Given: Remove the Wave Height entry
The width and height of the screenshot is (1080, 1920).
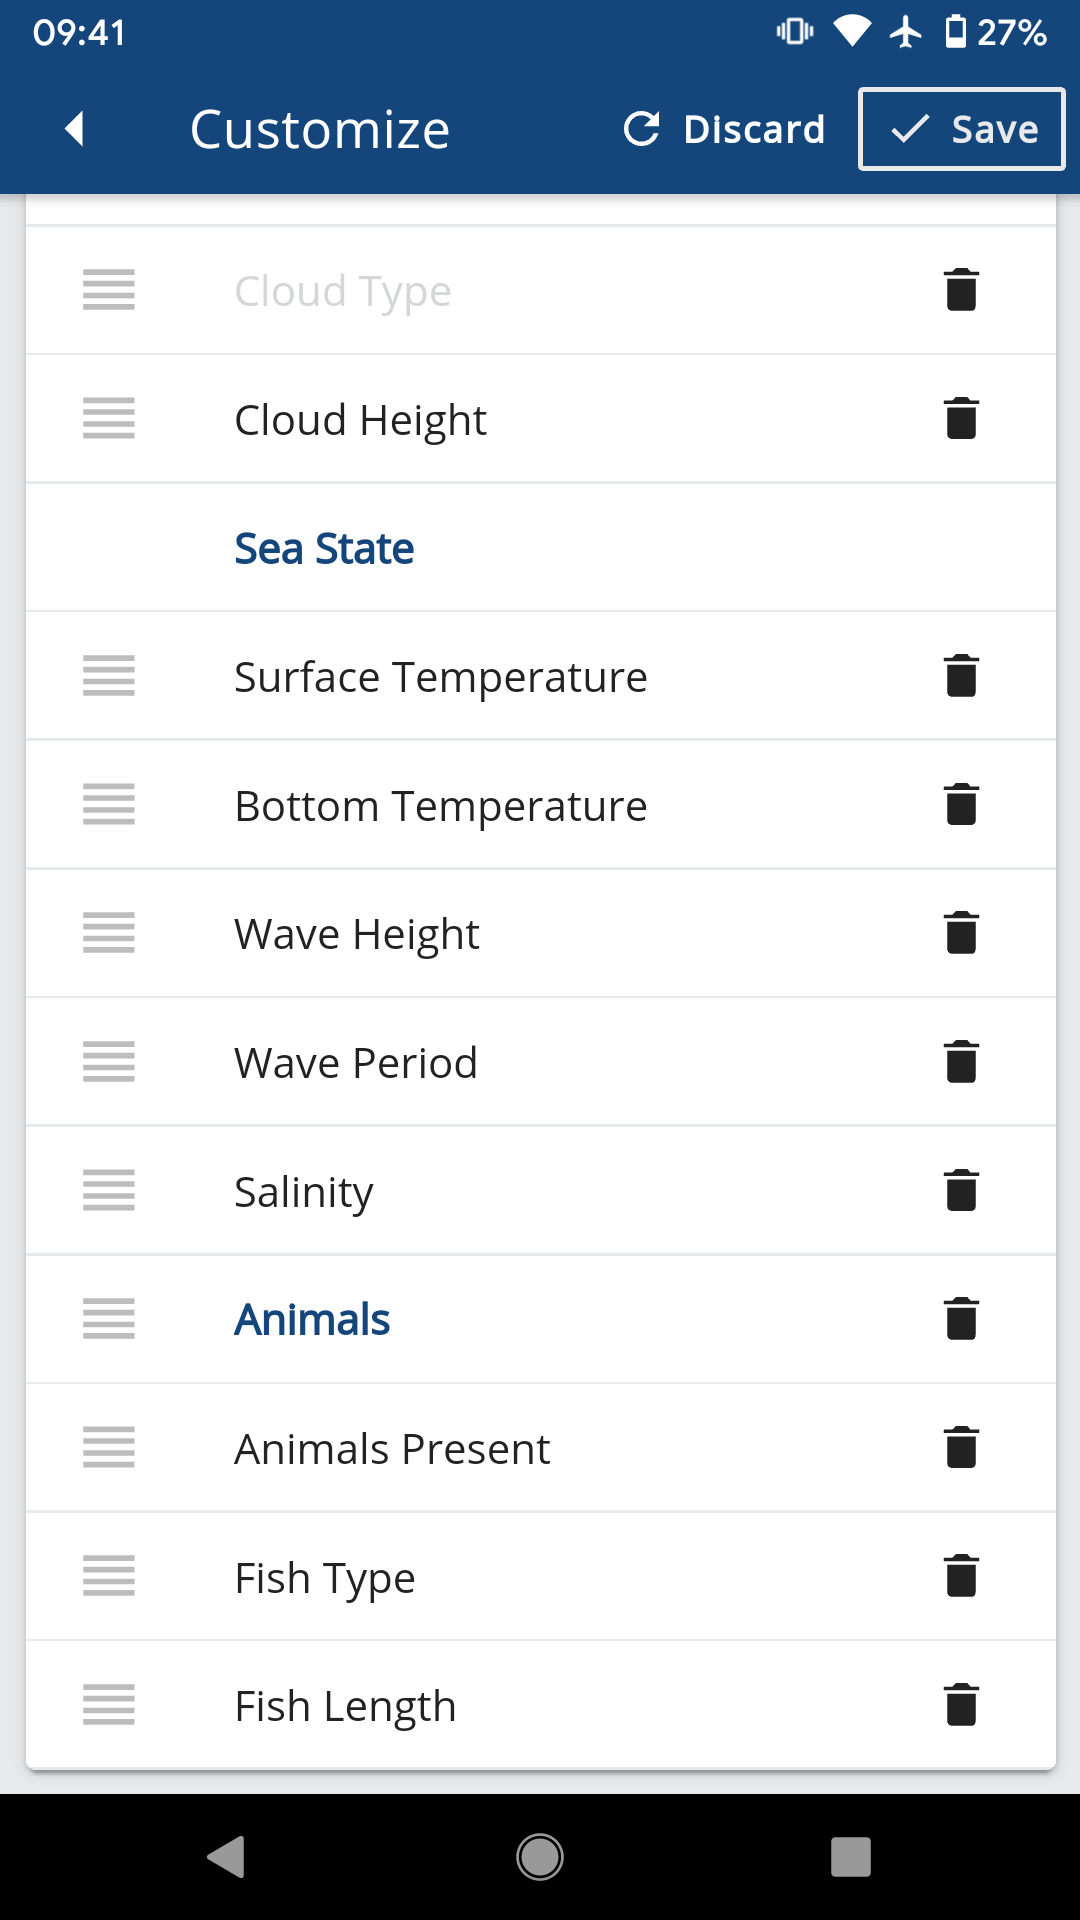Looking at the screenshot, I should [x=961, y=933].
